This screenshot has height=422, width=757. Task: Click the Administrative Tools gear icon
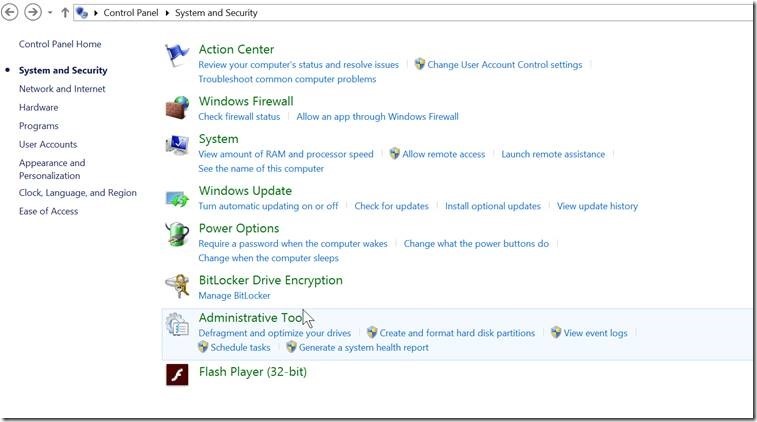coord(177,324)
